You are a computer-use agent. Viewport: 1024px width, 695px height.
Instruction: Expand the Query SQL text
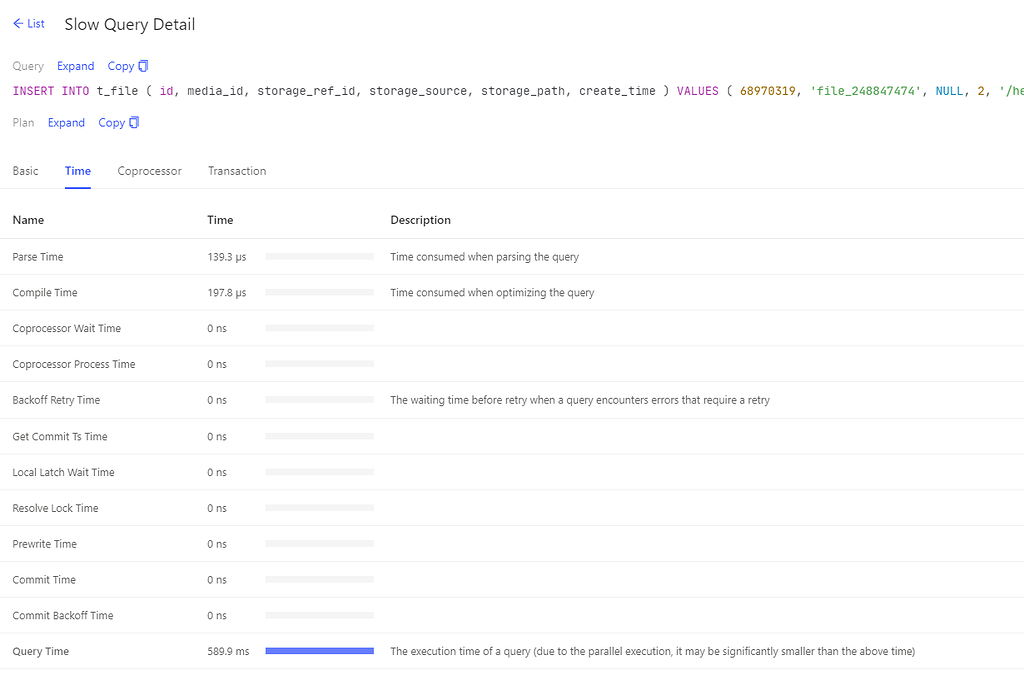click(75, 66)
